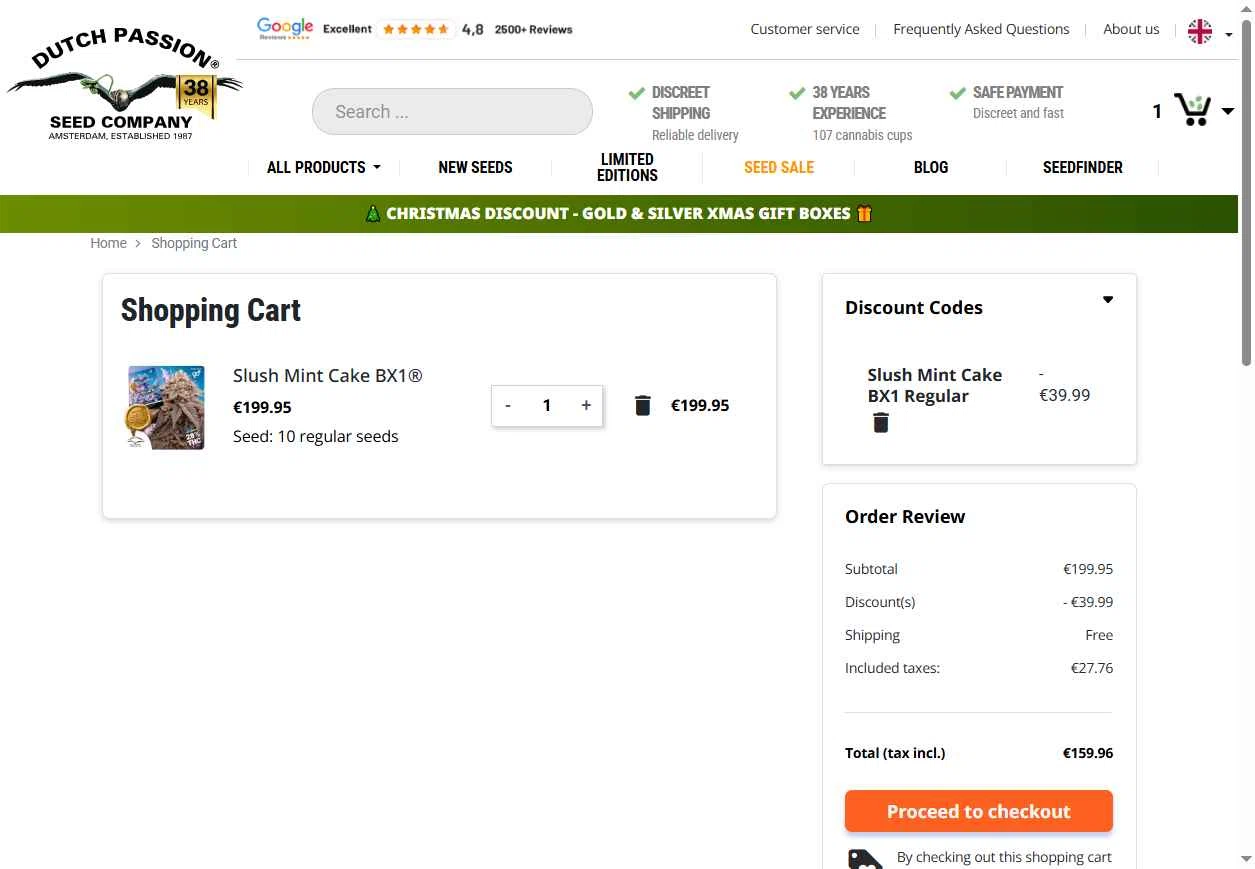Collapse the Discount Codes panel
Screen dimensions: 1255x869
click(1108, 300)
